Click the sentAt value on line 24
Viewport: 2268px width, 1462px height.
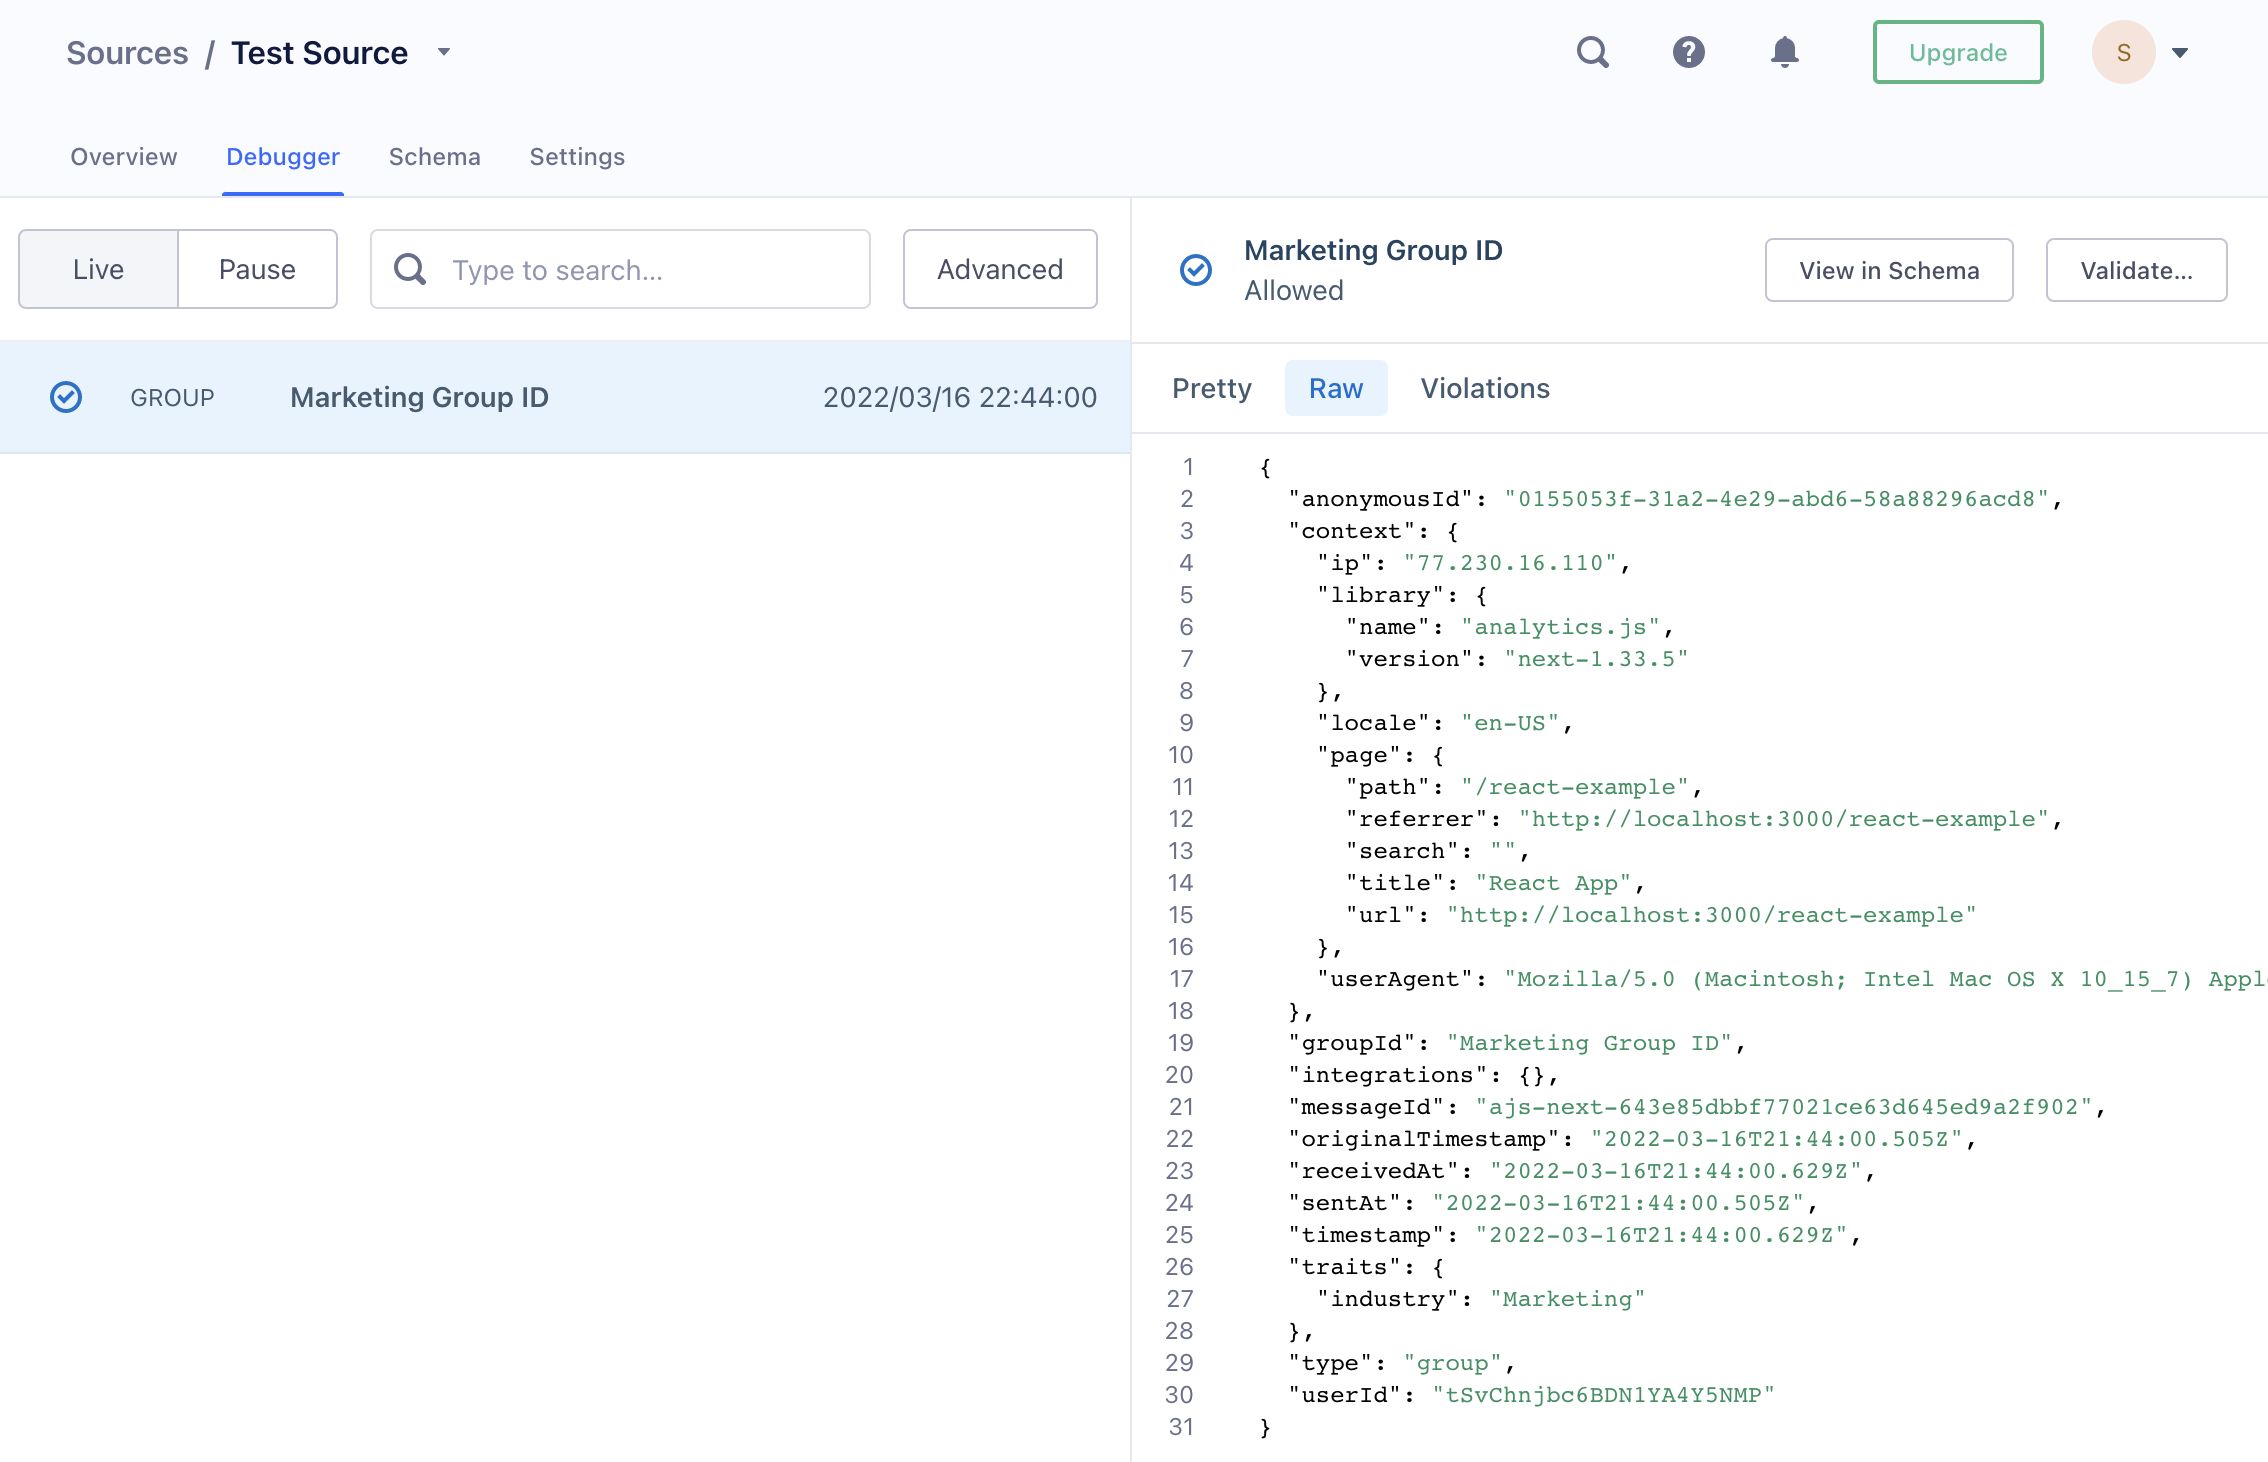(x=1618, y=1203)
